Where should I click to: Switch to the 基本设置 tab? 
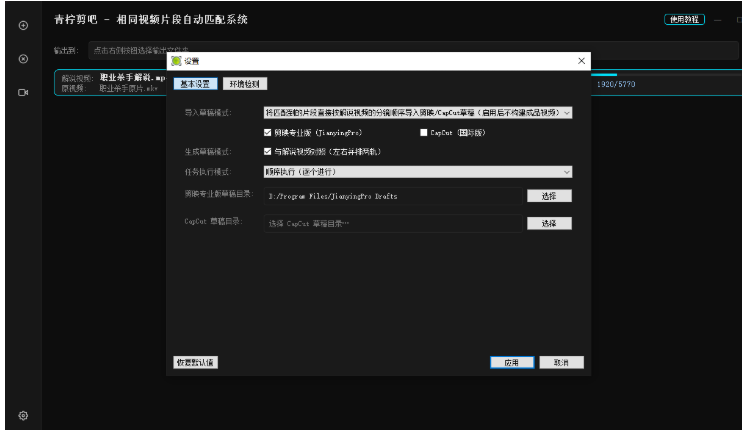tap(195, 84)
